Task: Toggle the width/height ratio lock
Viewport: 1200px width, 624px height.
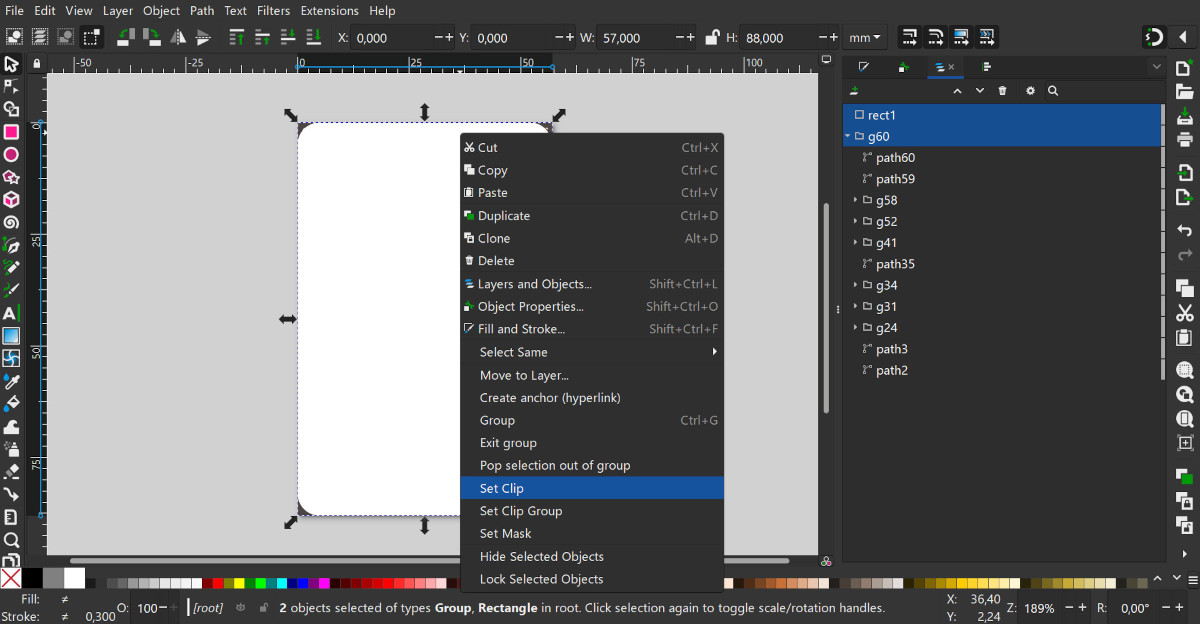Action: tap(711, 38)
